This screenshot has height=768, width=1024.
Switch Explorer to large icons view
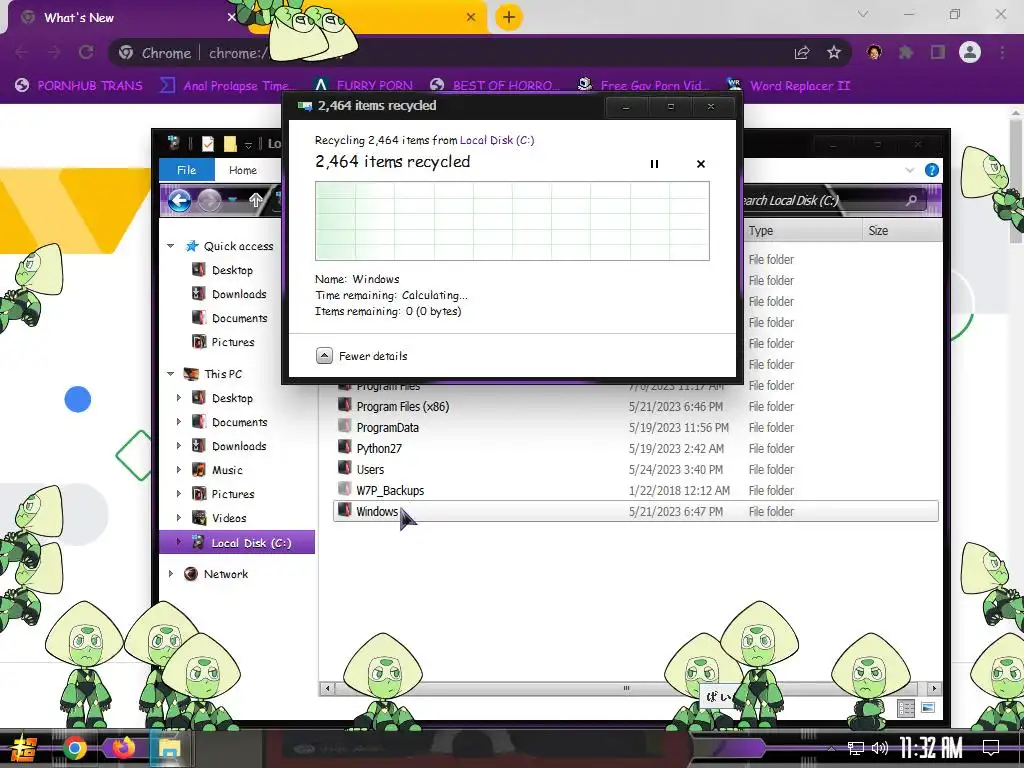[x=928, y=708]
